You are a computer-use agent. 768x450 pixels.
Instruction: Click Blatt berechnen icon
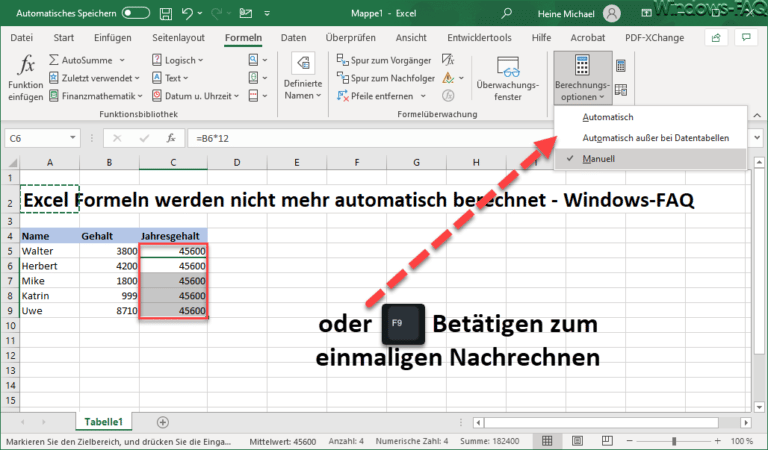tap(621, 90)
